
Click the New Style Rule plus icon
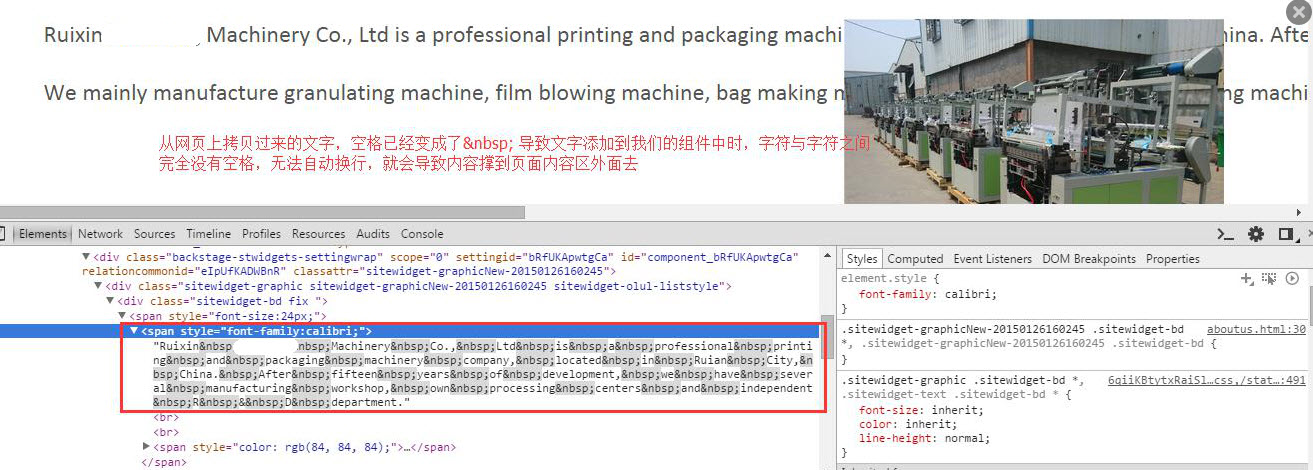[x=1246, y=279]
